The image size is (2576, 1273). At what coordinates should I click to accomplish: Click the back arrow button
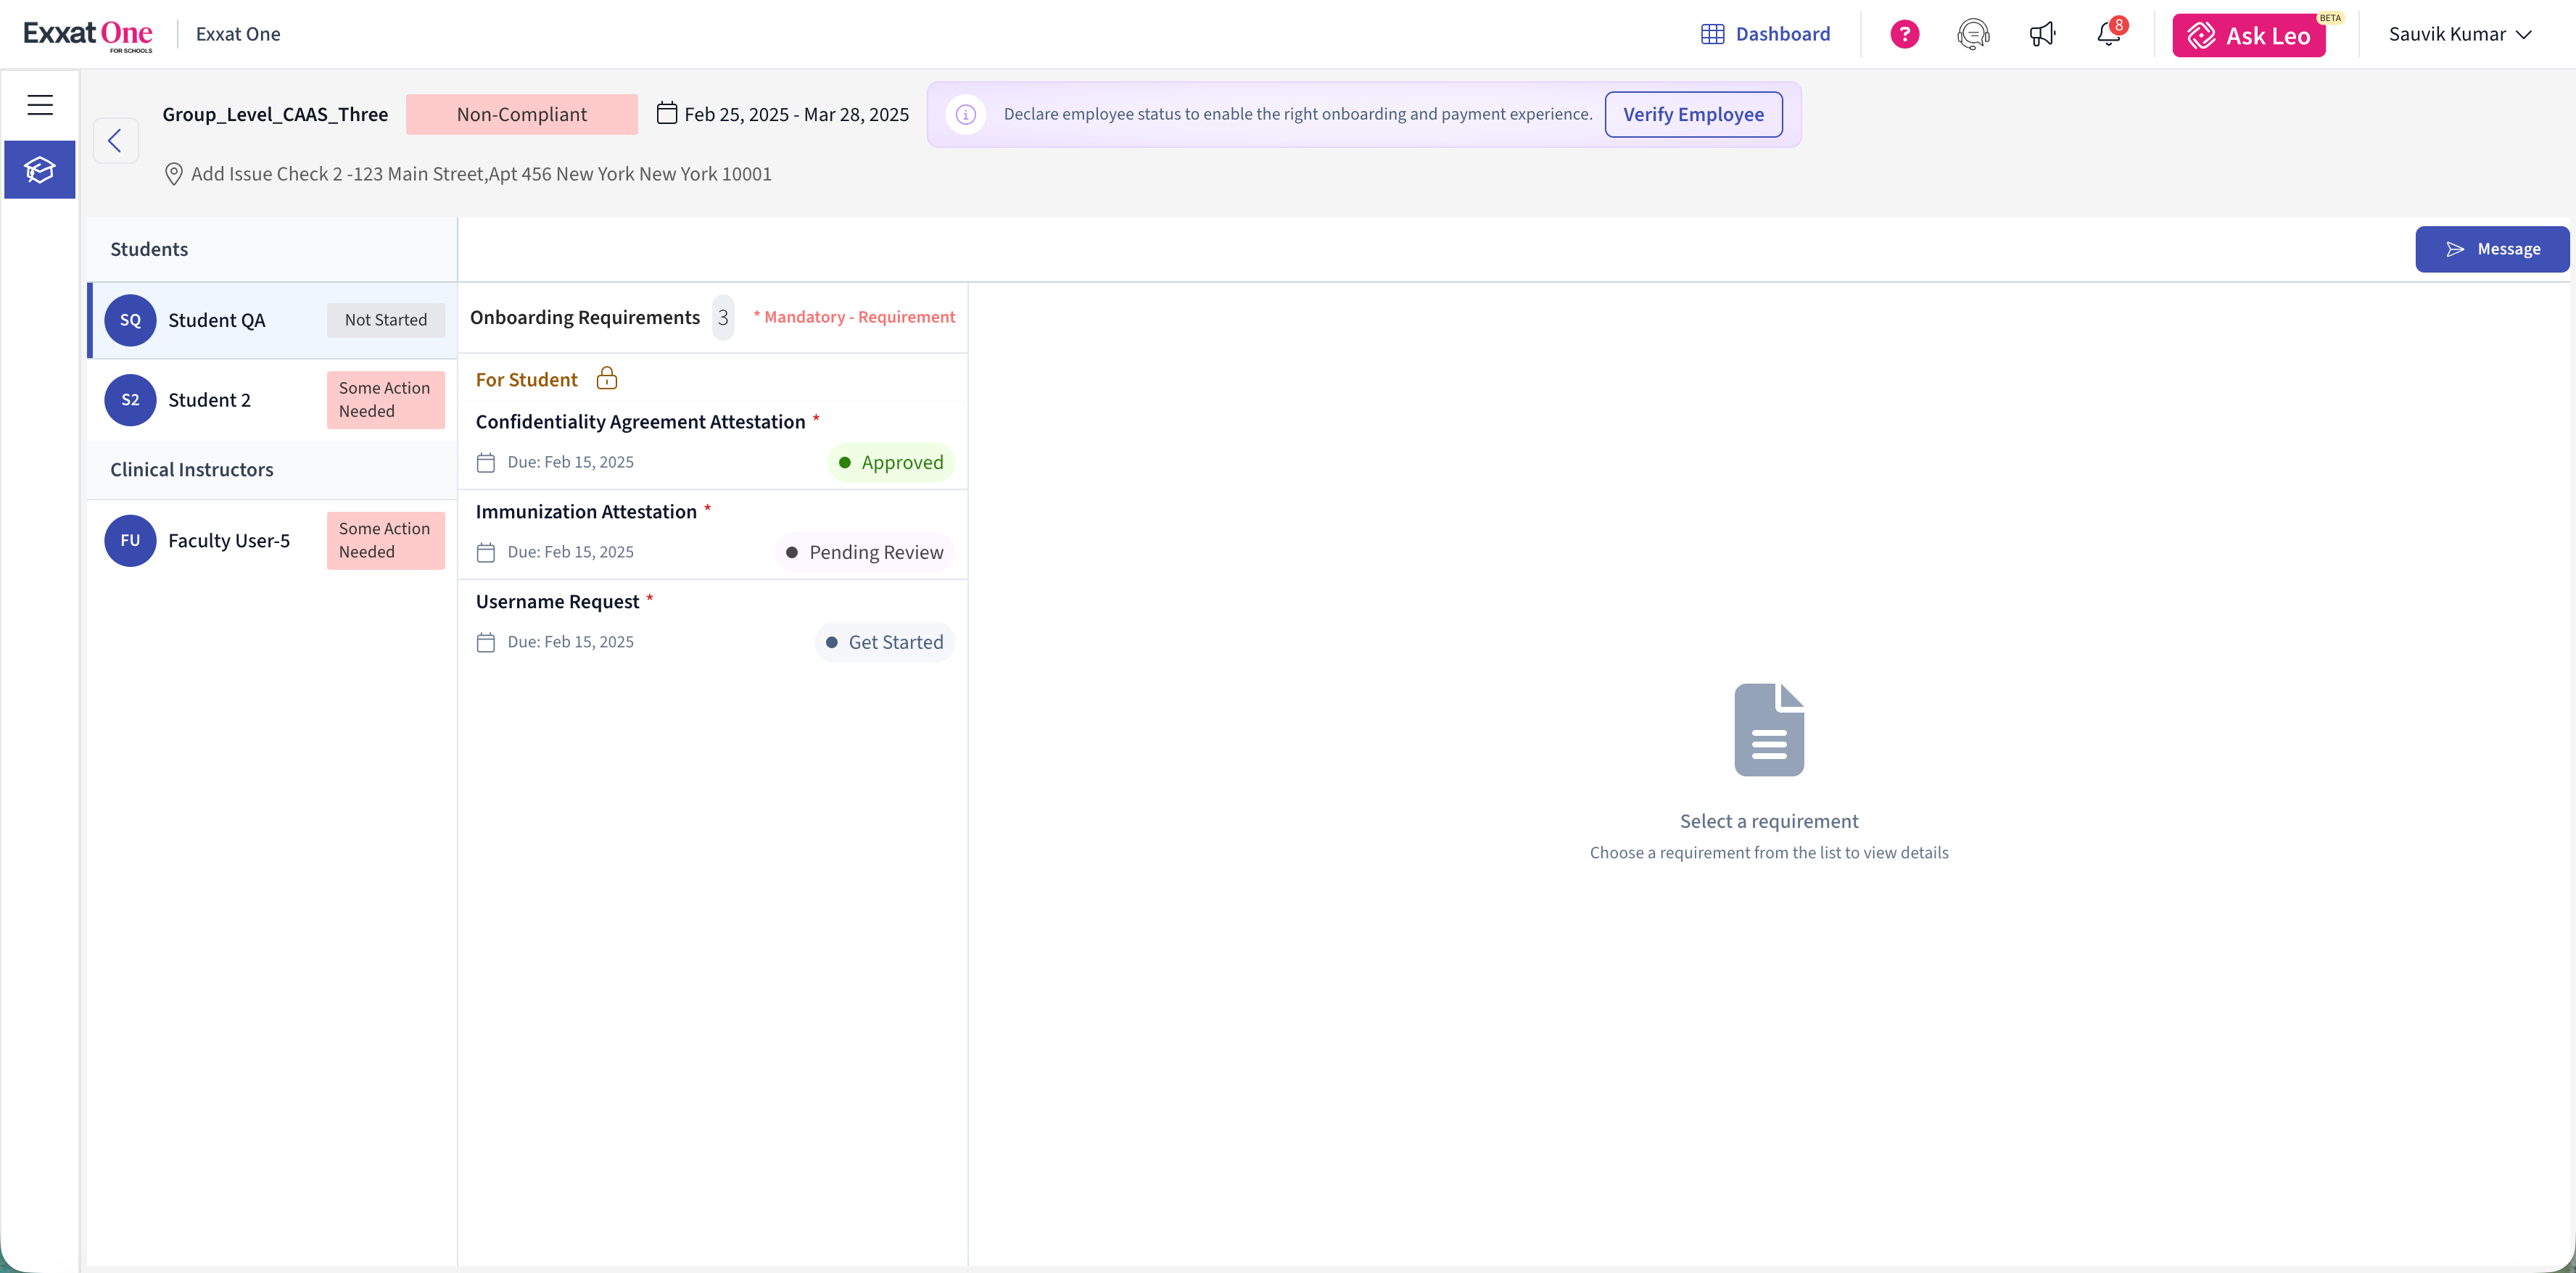tap(115, 141)
